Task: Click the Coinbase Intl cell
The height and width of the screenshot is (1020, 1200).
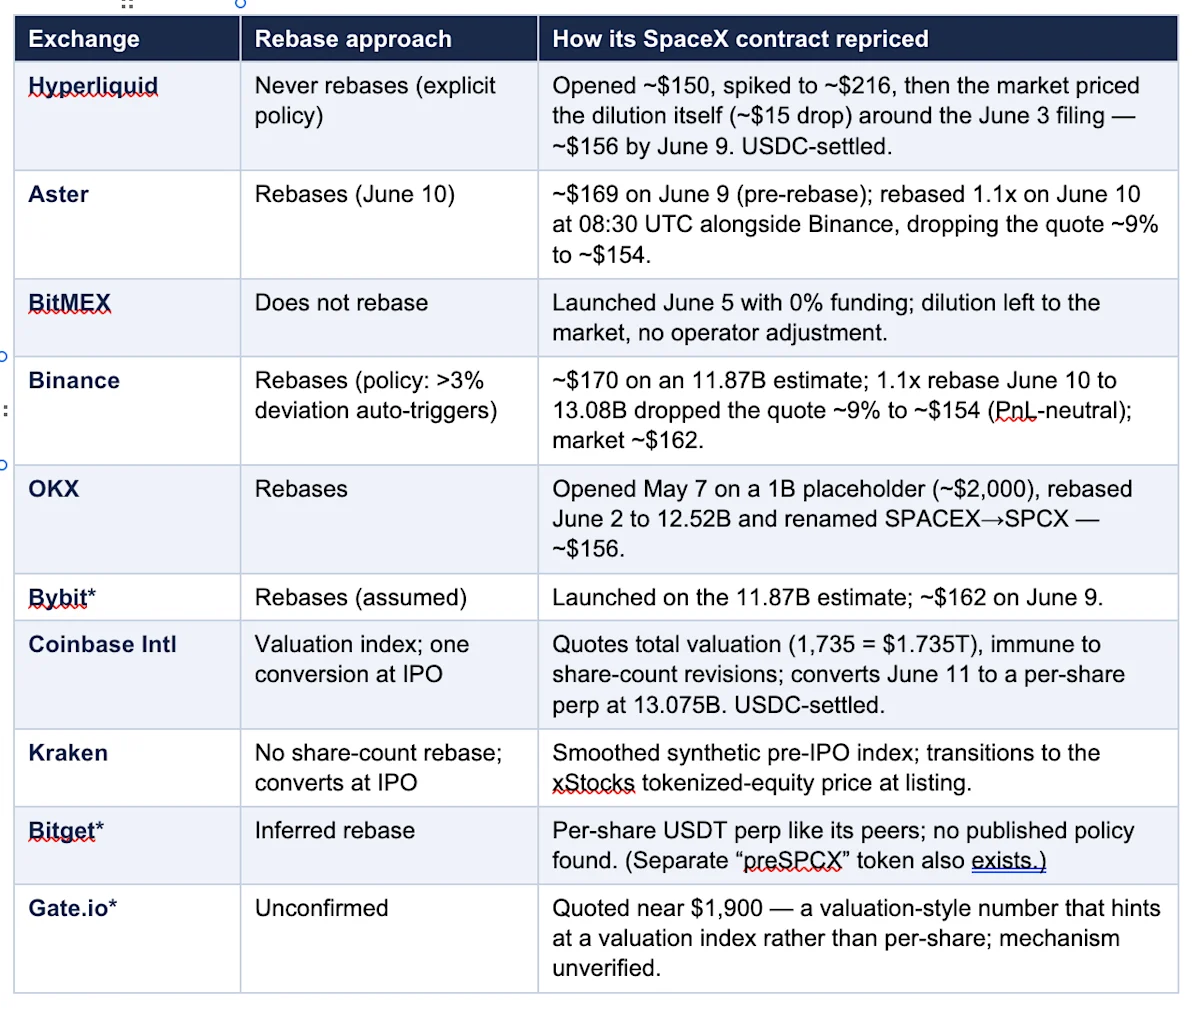Action: [127, 674]
